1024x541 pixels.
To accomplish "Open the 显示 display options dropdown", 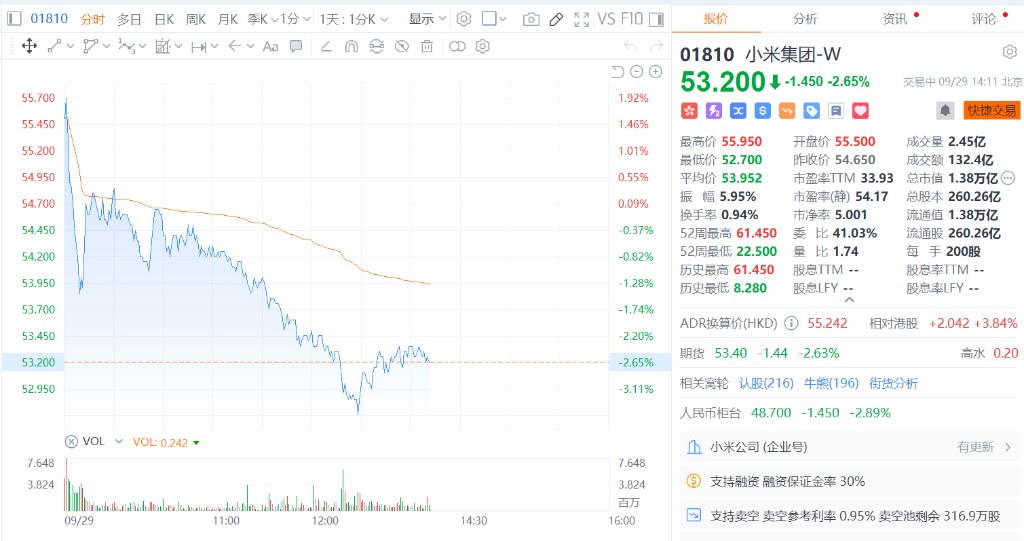I will tap(427, 20).
